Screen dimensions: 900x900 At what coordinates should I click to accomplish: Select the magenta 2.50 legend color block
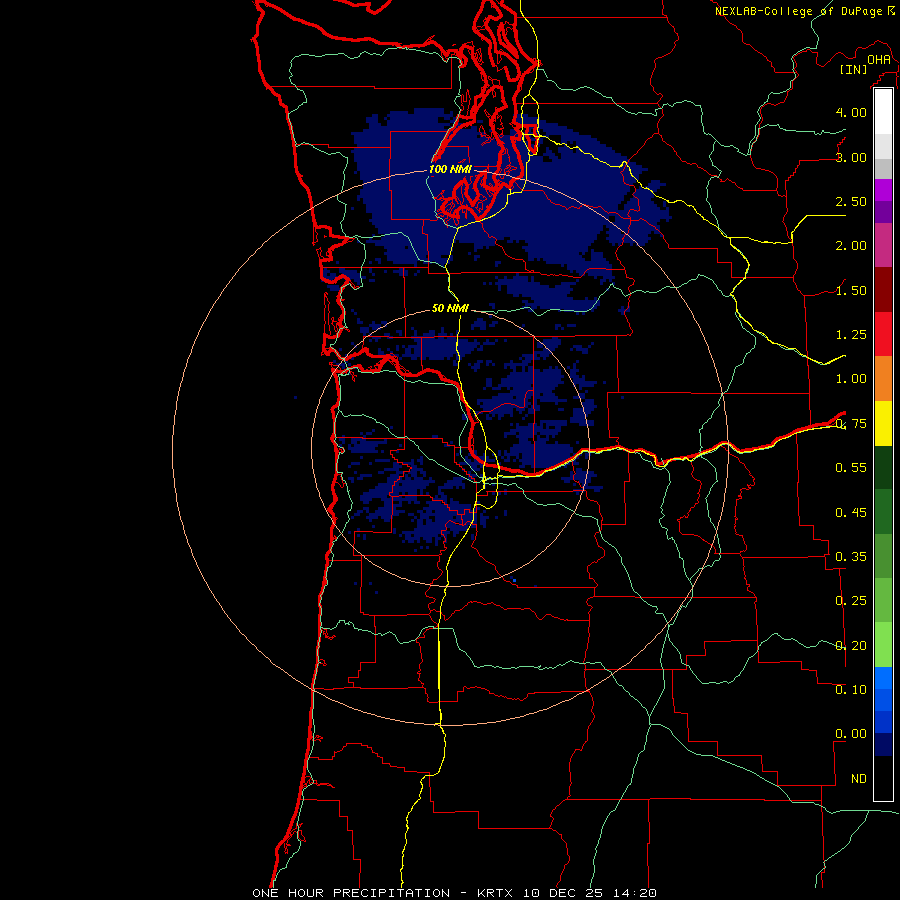click(883, 190)
